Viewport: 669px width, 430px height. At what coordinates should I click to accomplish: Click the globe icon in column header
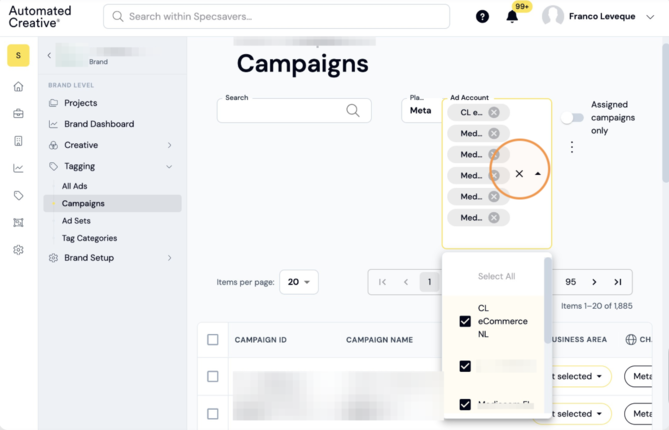click(x=631, y=340)
